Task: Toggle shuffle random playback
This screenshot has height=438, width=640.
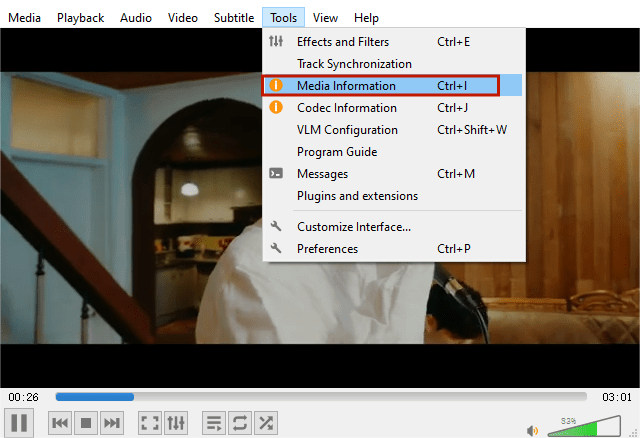Action: point(266,423)
